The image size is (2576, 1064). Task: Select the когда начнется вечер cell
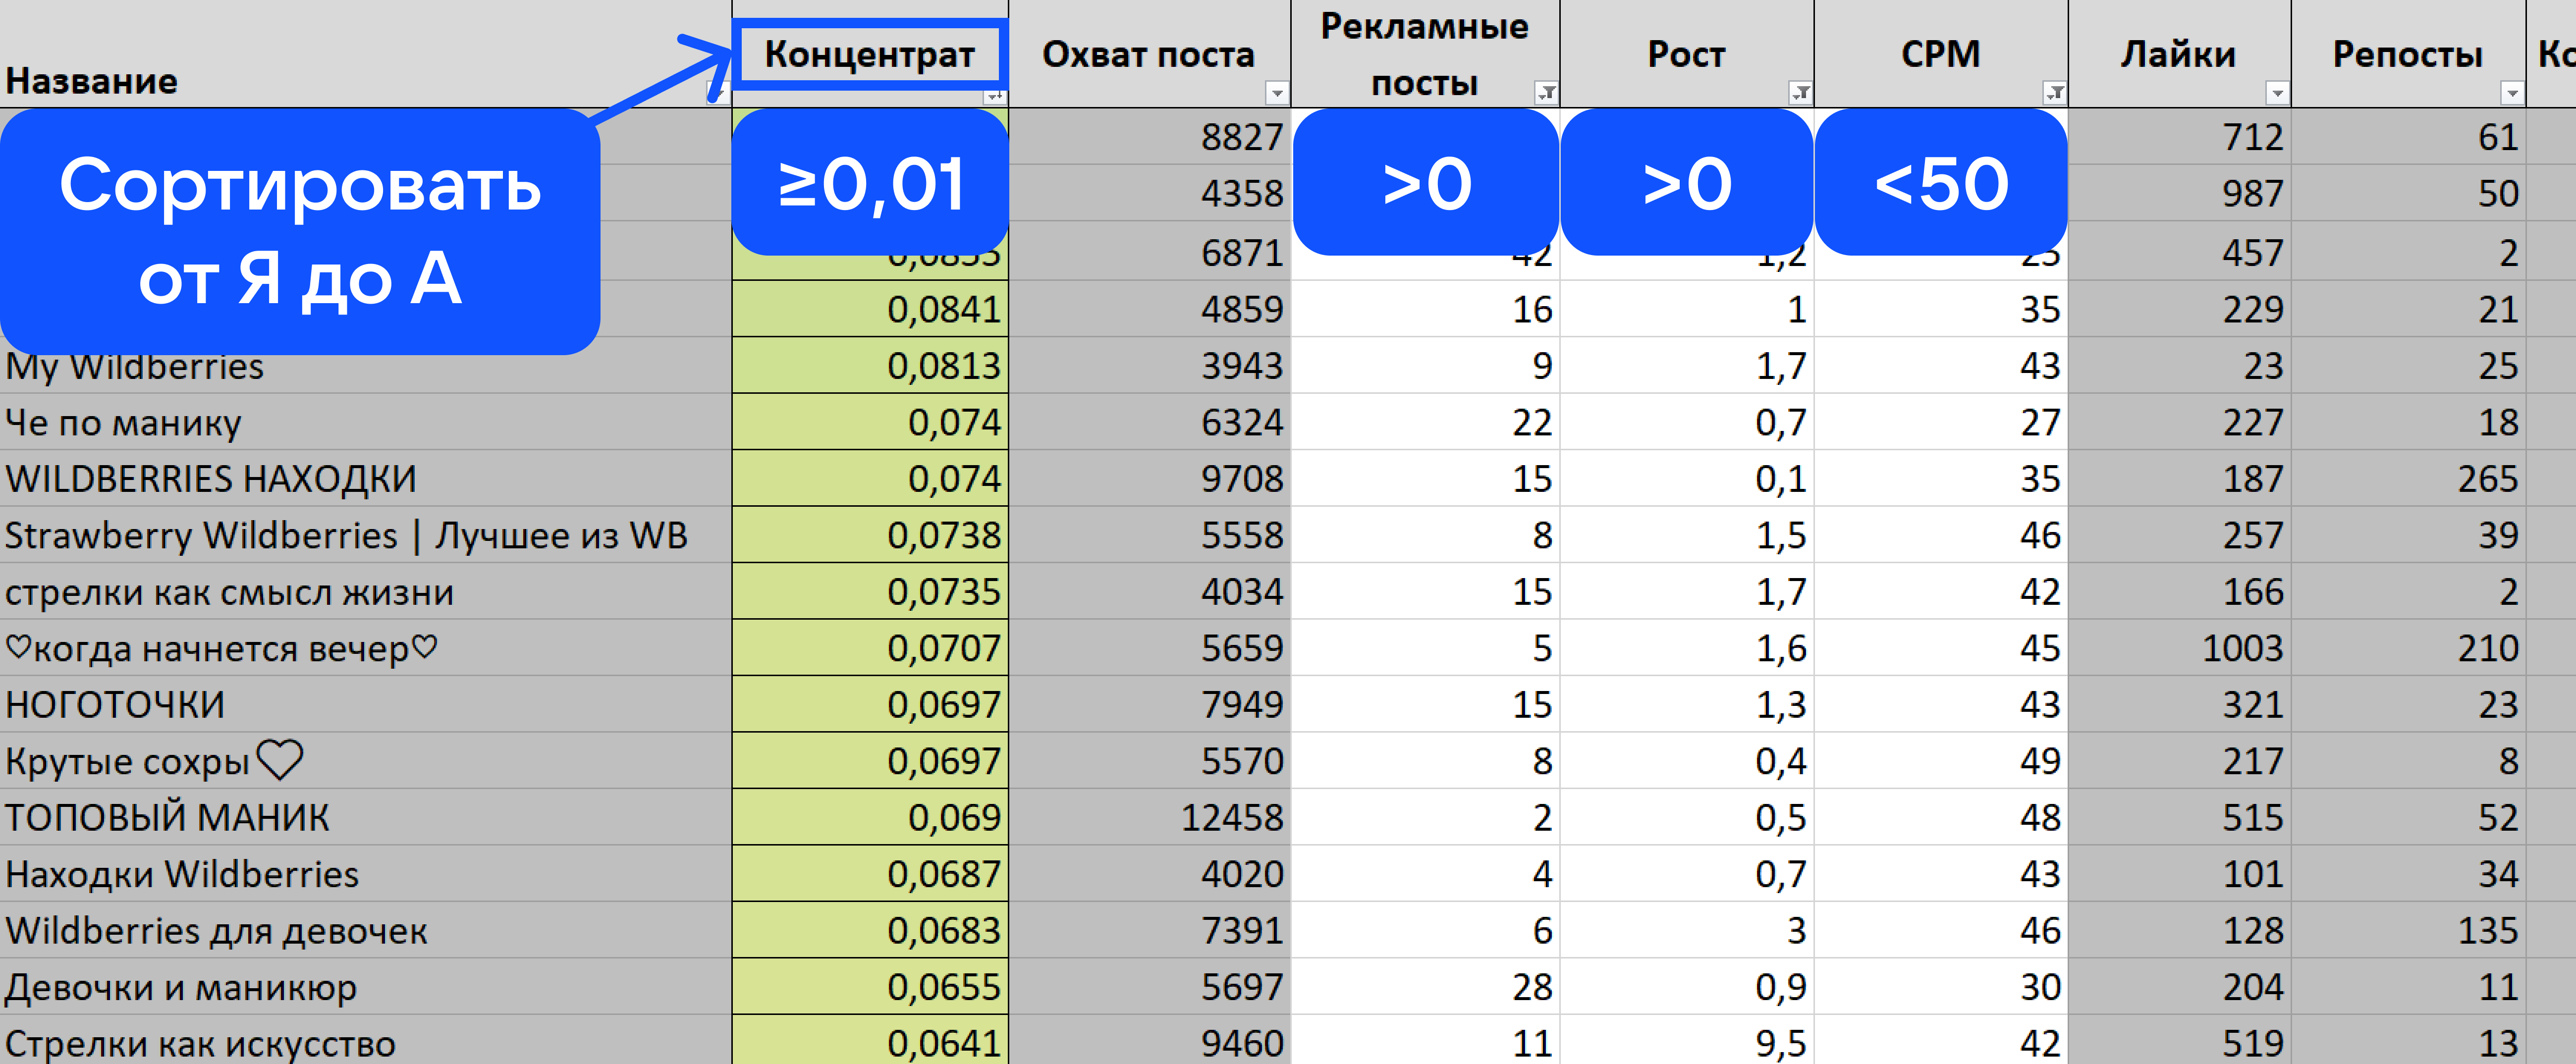click(366, 648)
